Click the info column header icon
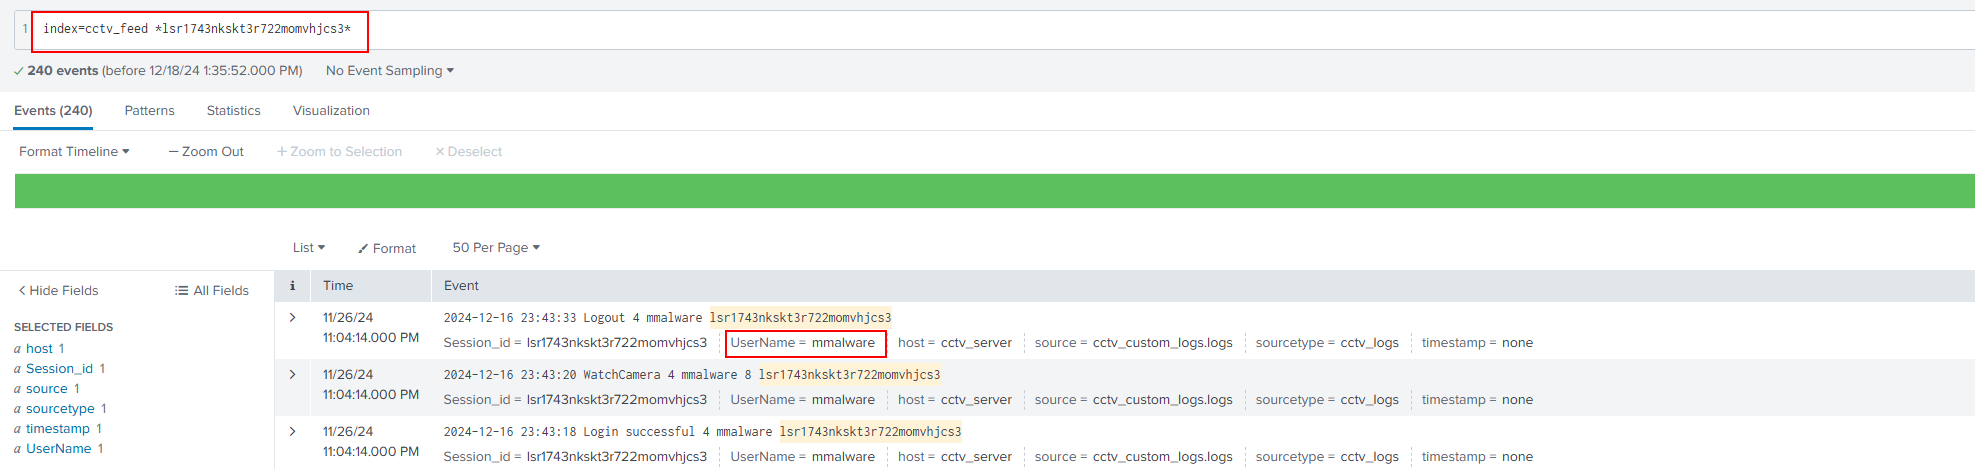1975x469 pixels. [292, 286]
